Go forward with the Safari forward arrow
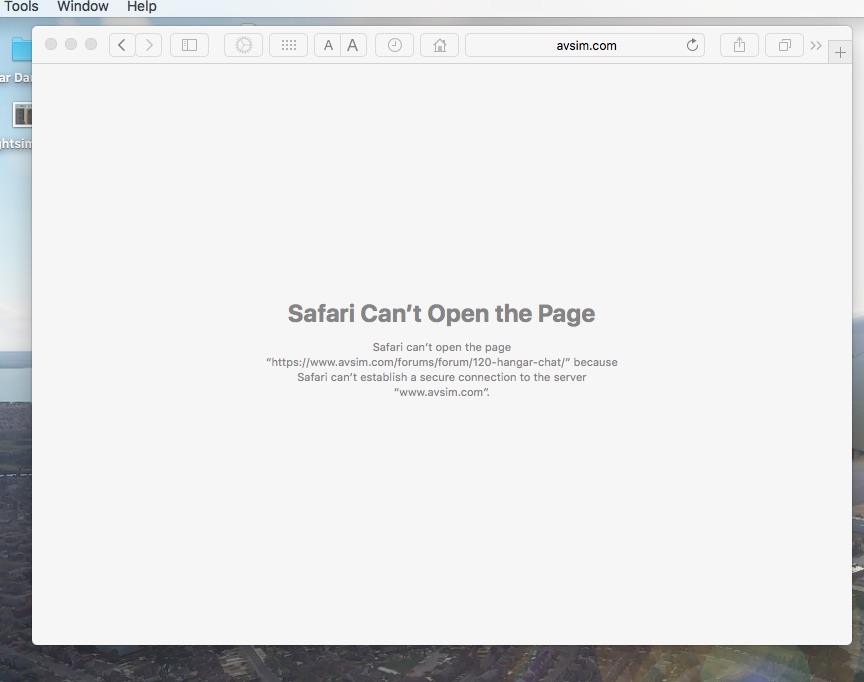Image resolution: width=864 pixels, height=682 pixels. click(x=149, y=45)
